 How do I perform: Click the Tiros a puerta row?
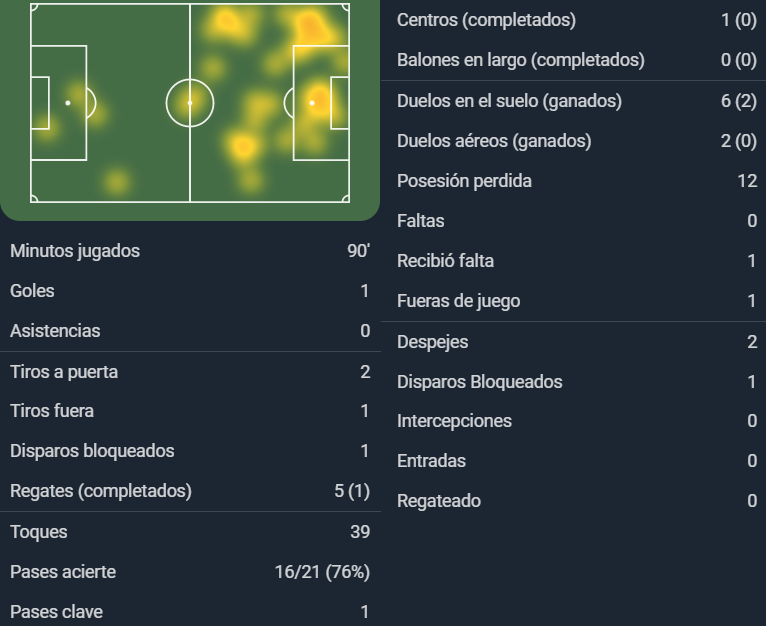click(x=190, y=372)
